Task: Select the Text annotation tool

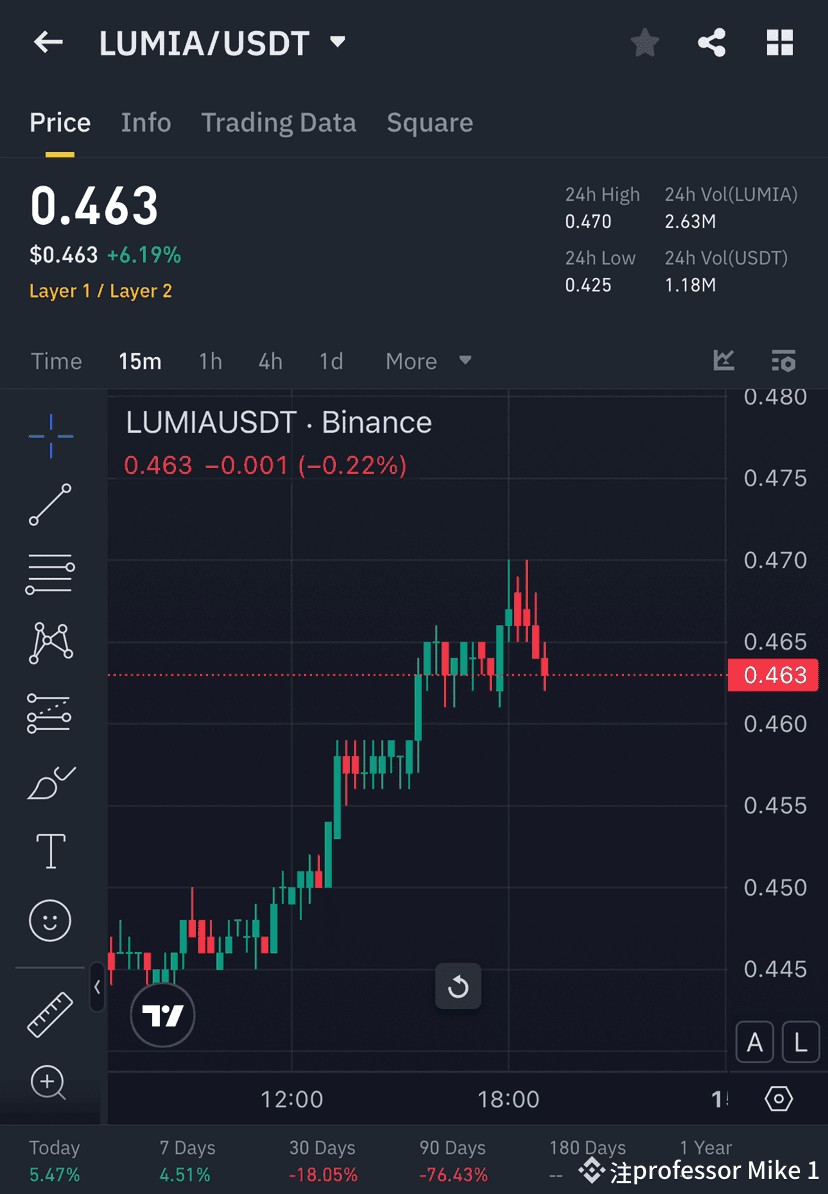Action: tap(50, 851)
